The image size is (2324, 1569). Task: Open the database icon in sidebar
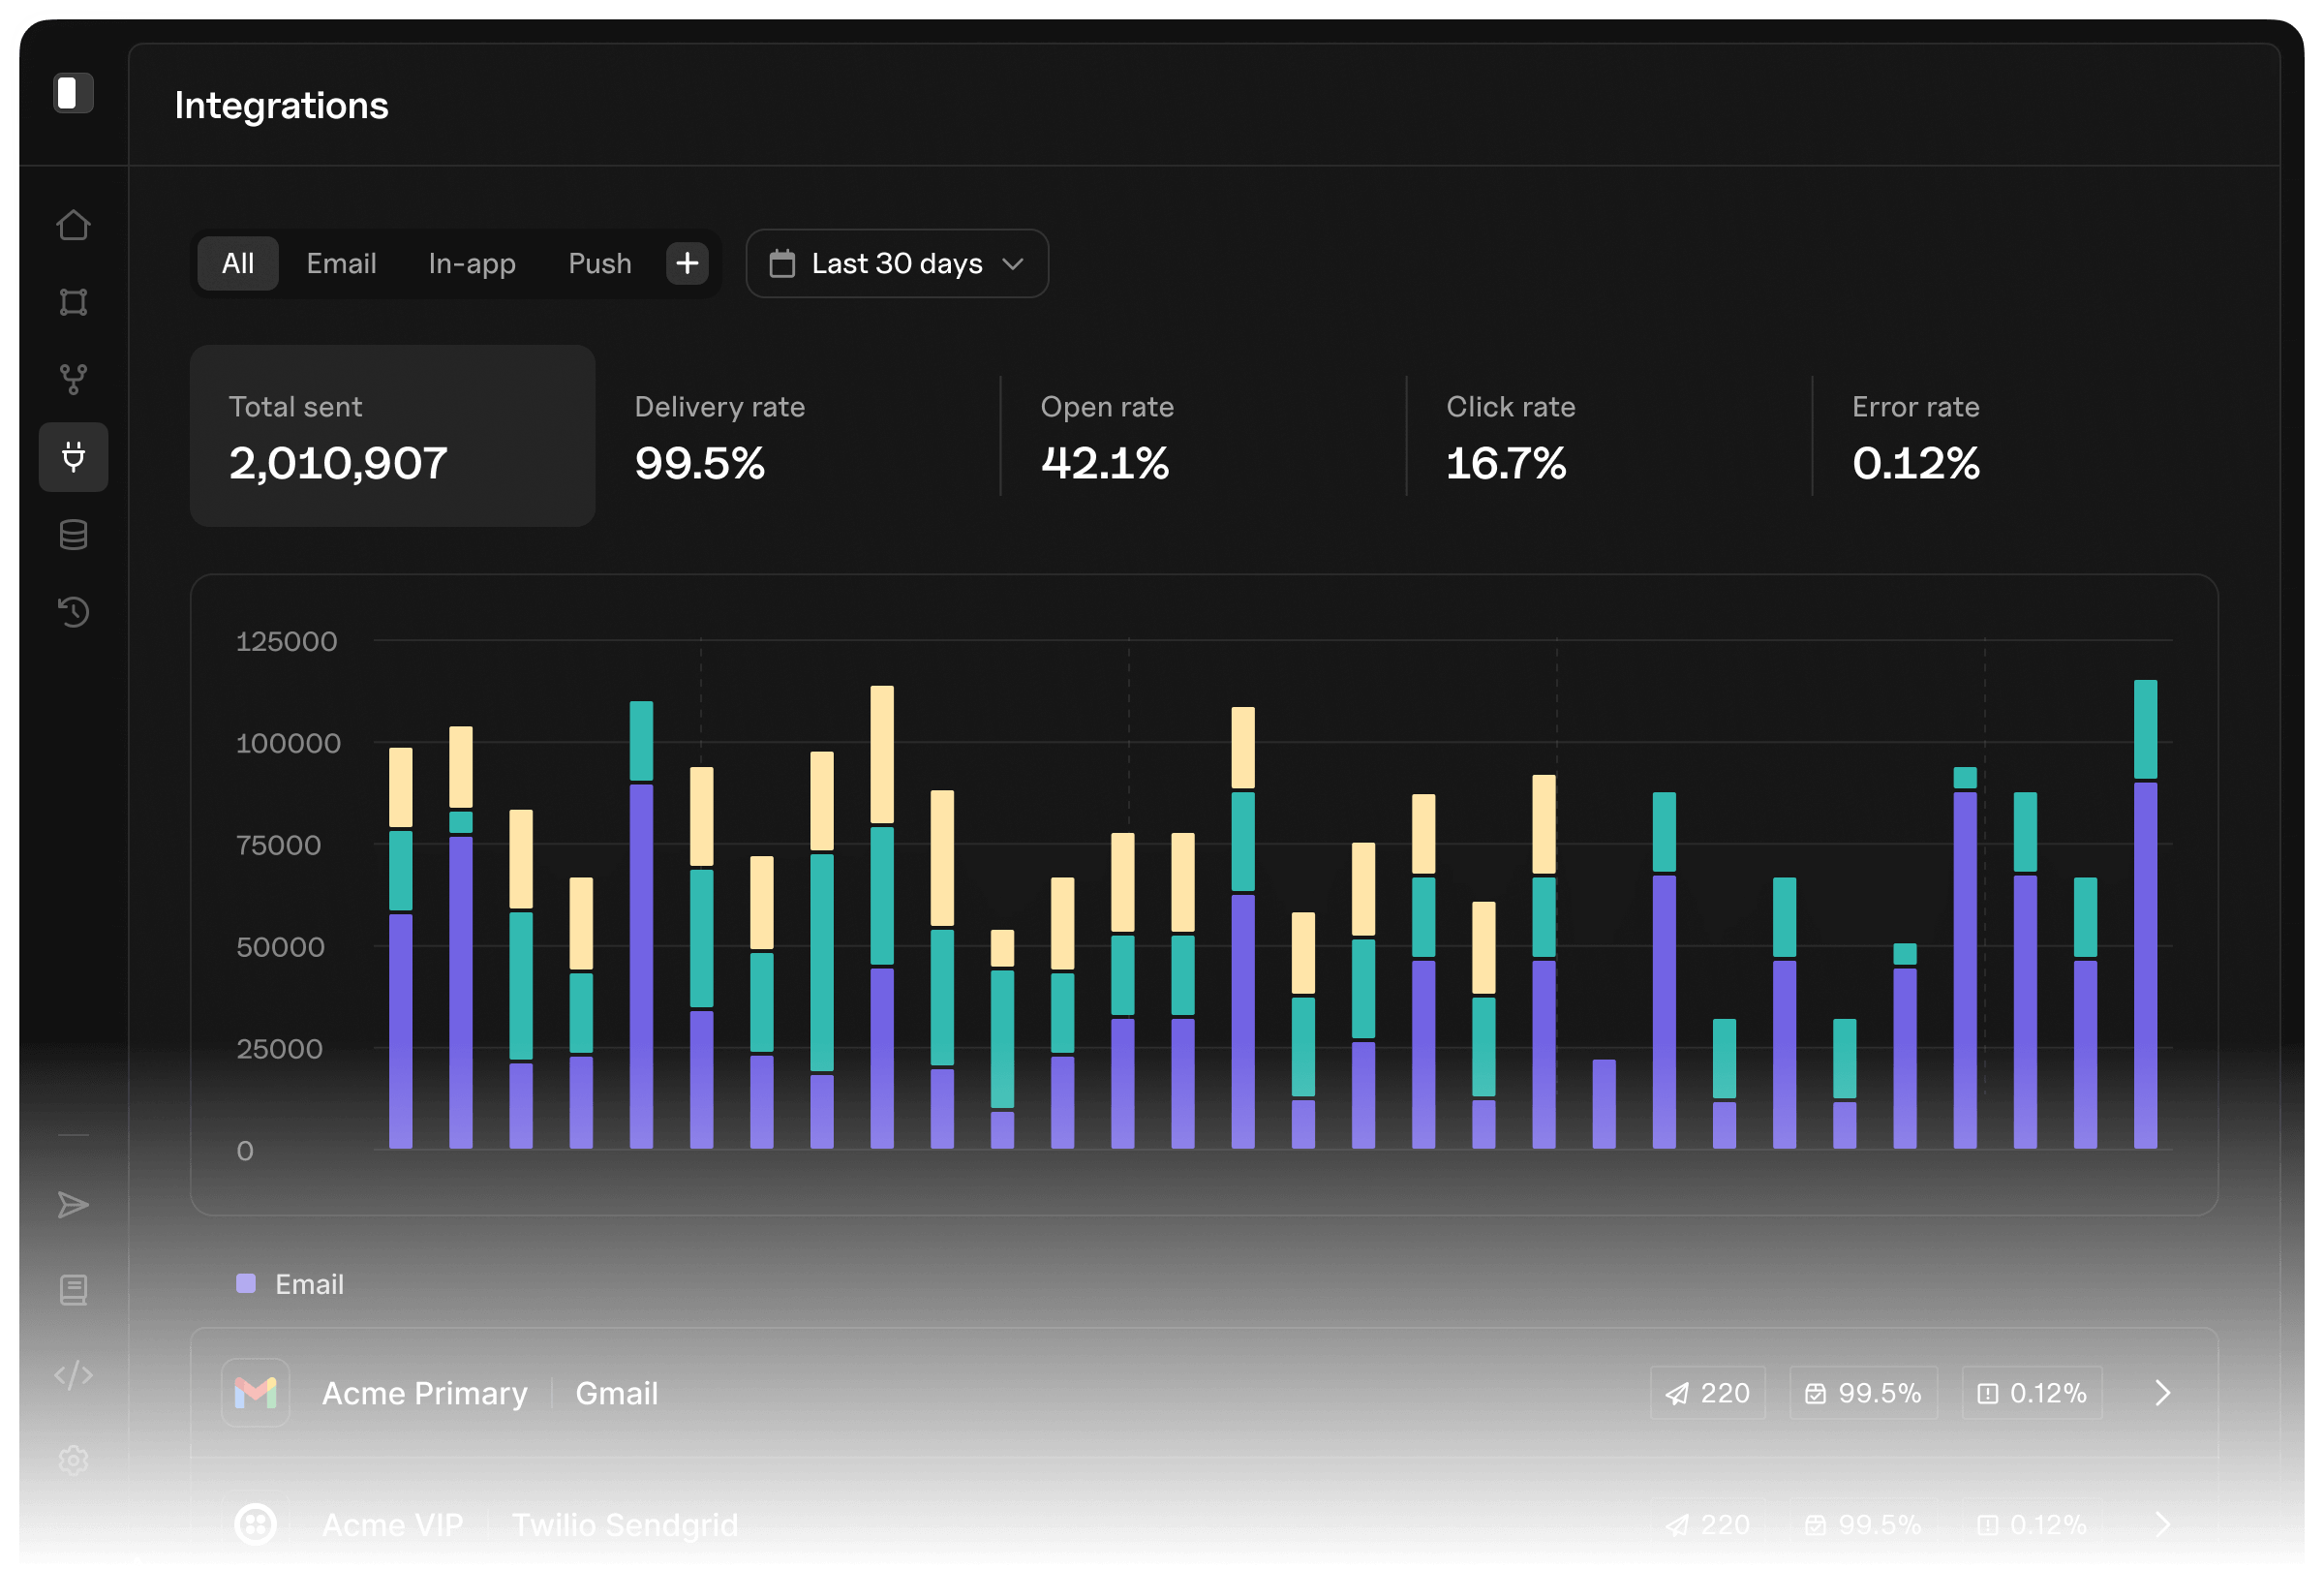pos(73,535)
